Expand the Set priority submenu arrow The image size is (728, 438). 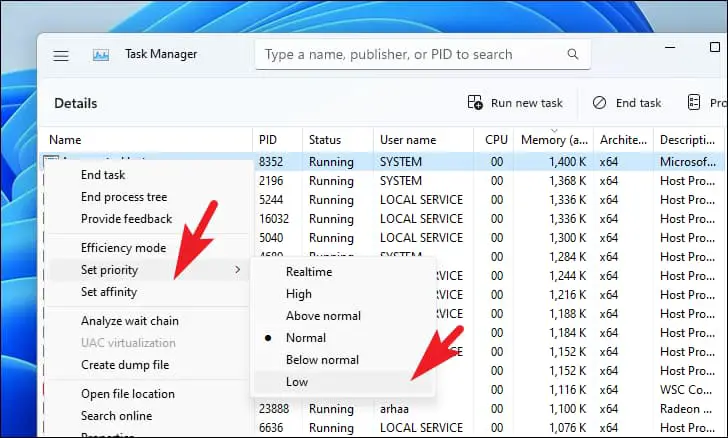(x=238, y=270)
